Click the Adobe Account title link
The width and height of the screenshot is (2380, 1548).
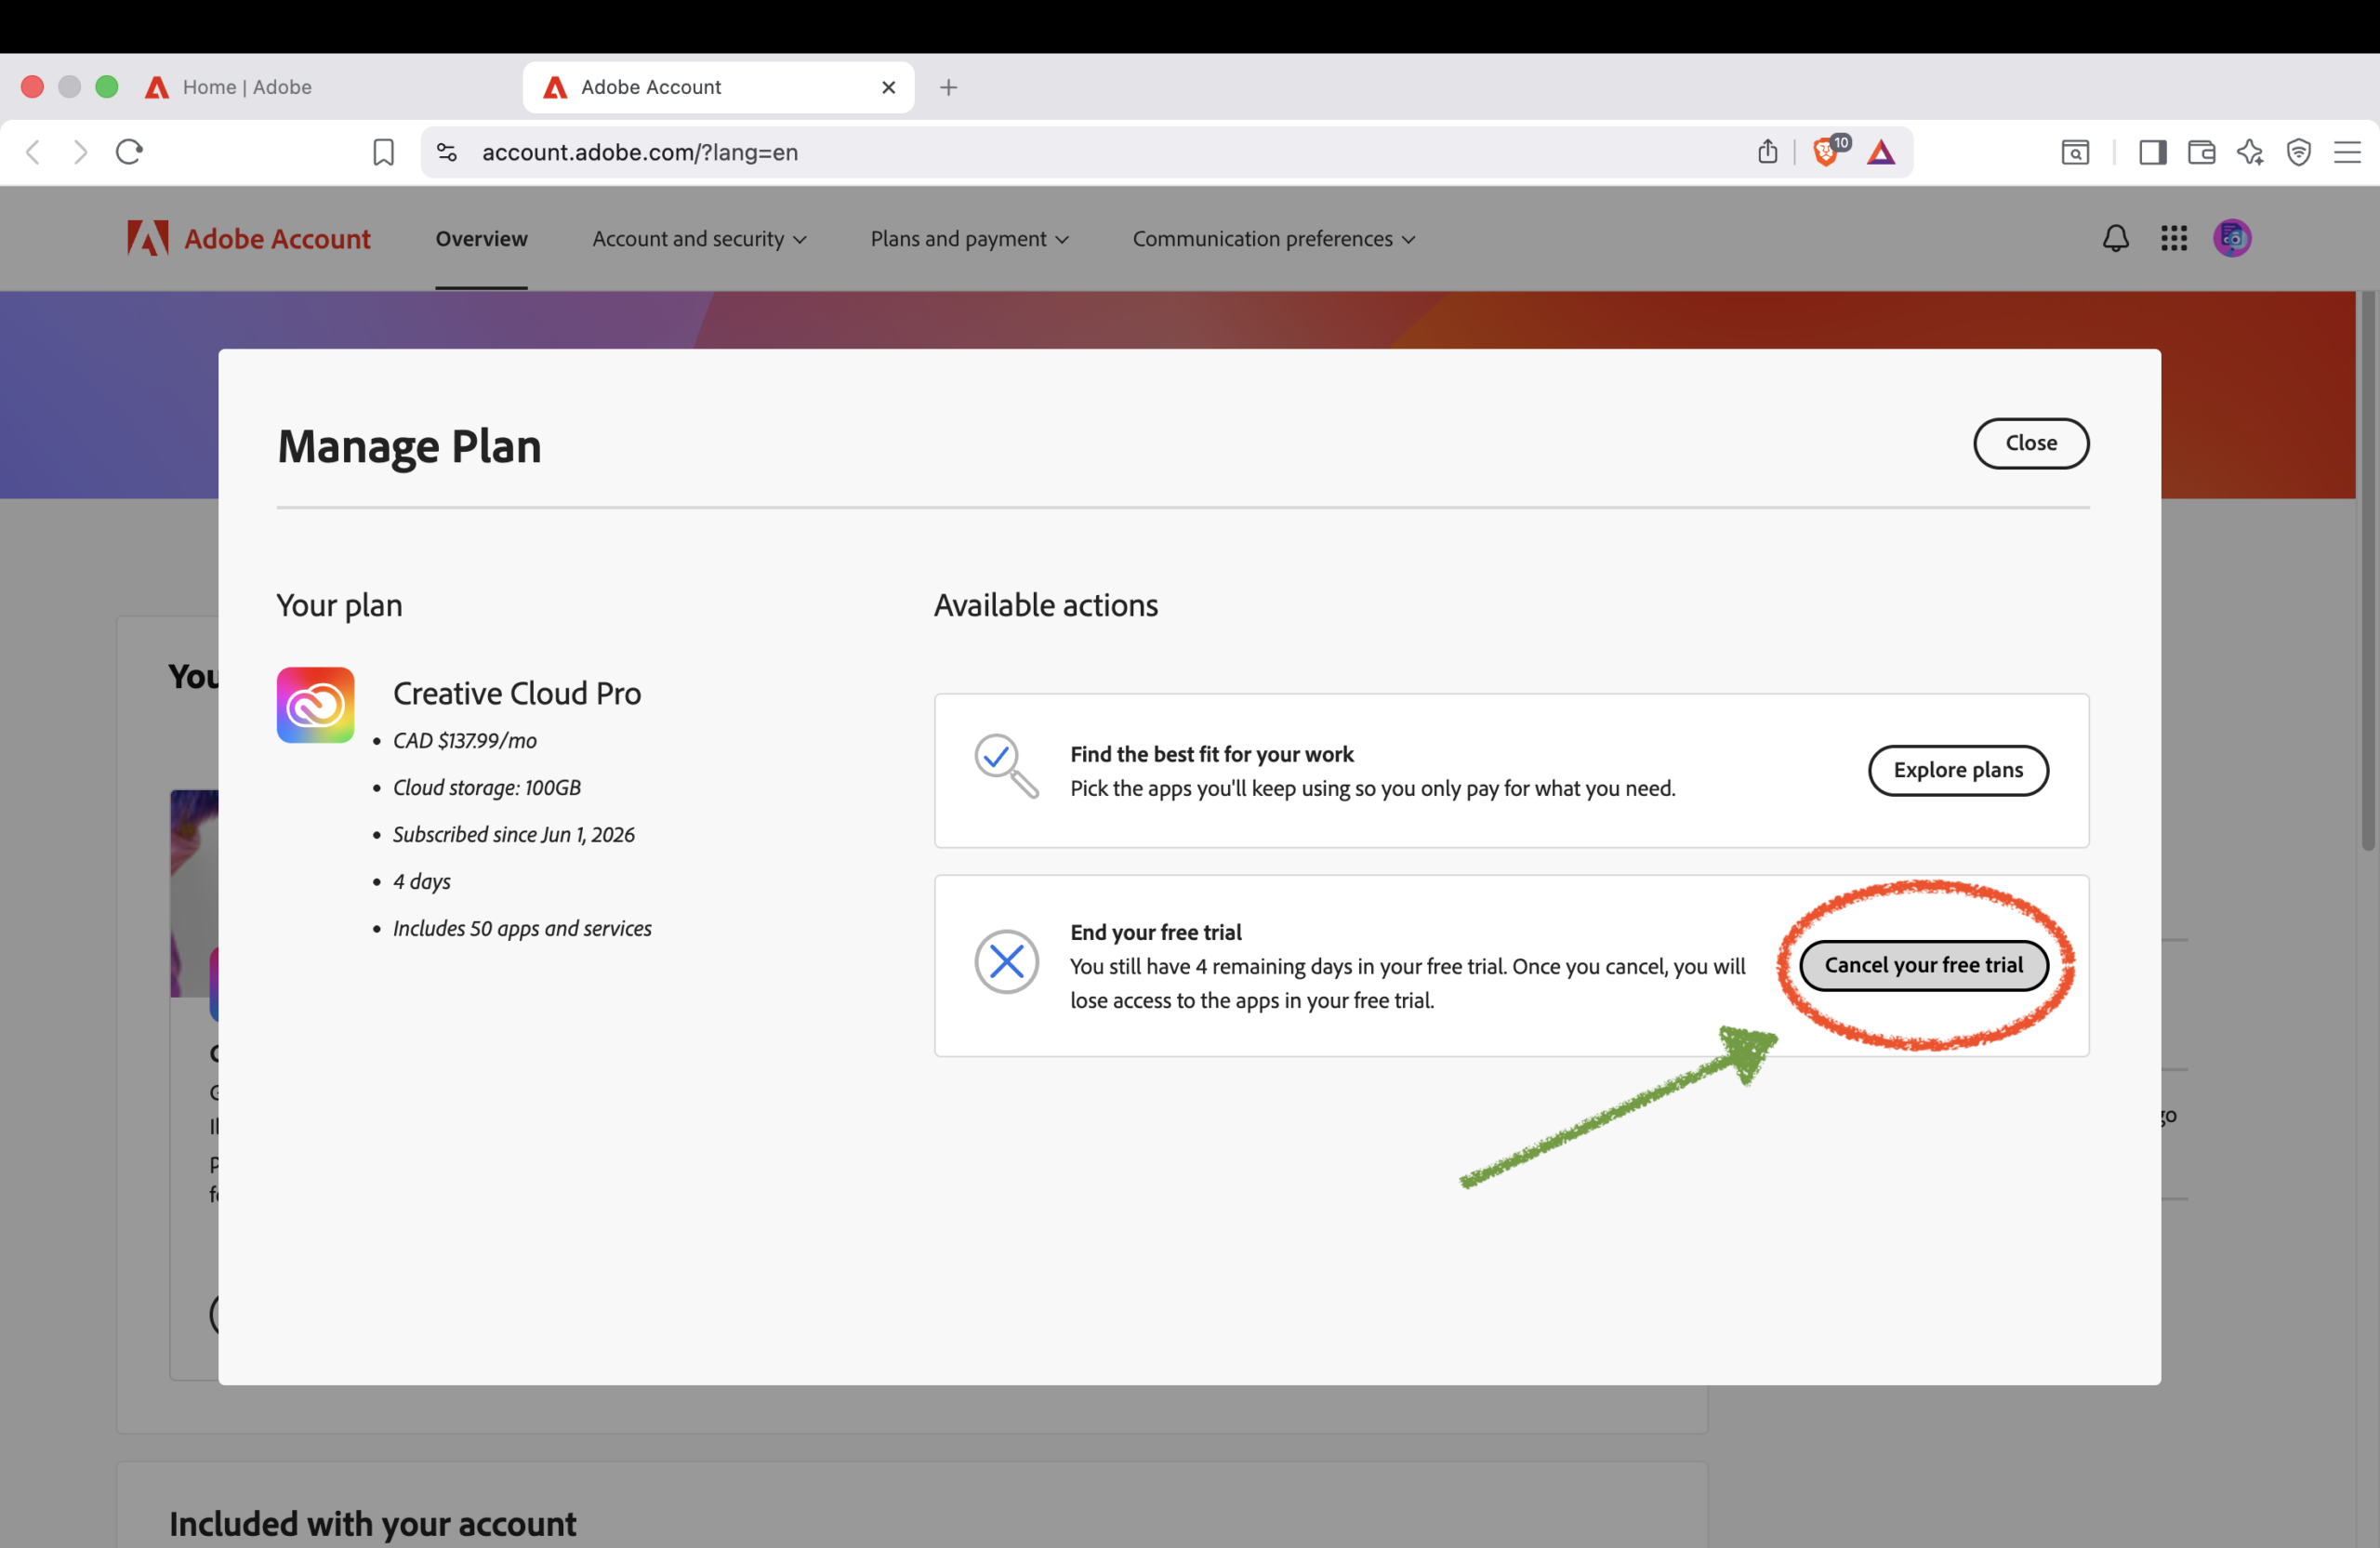(277, 238)
